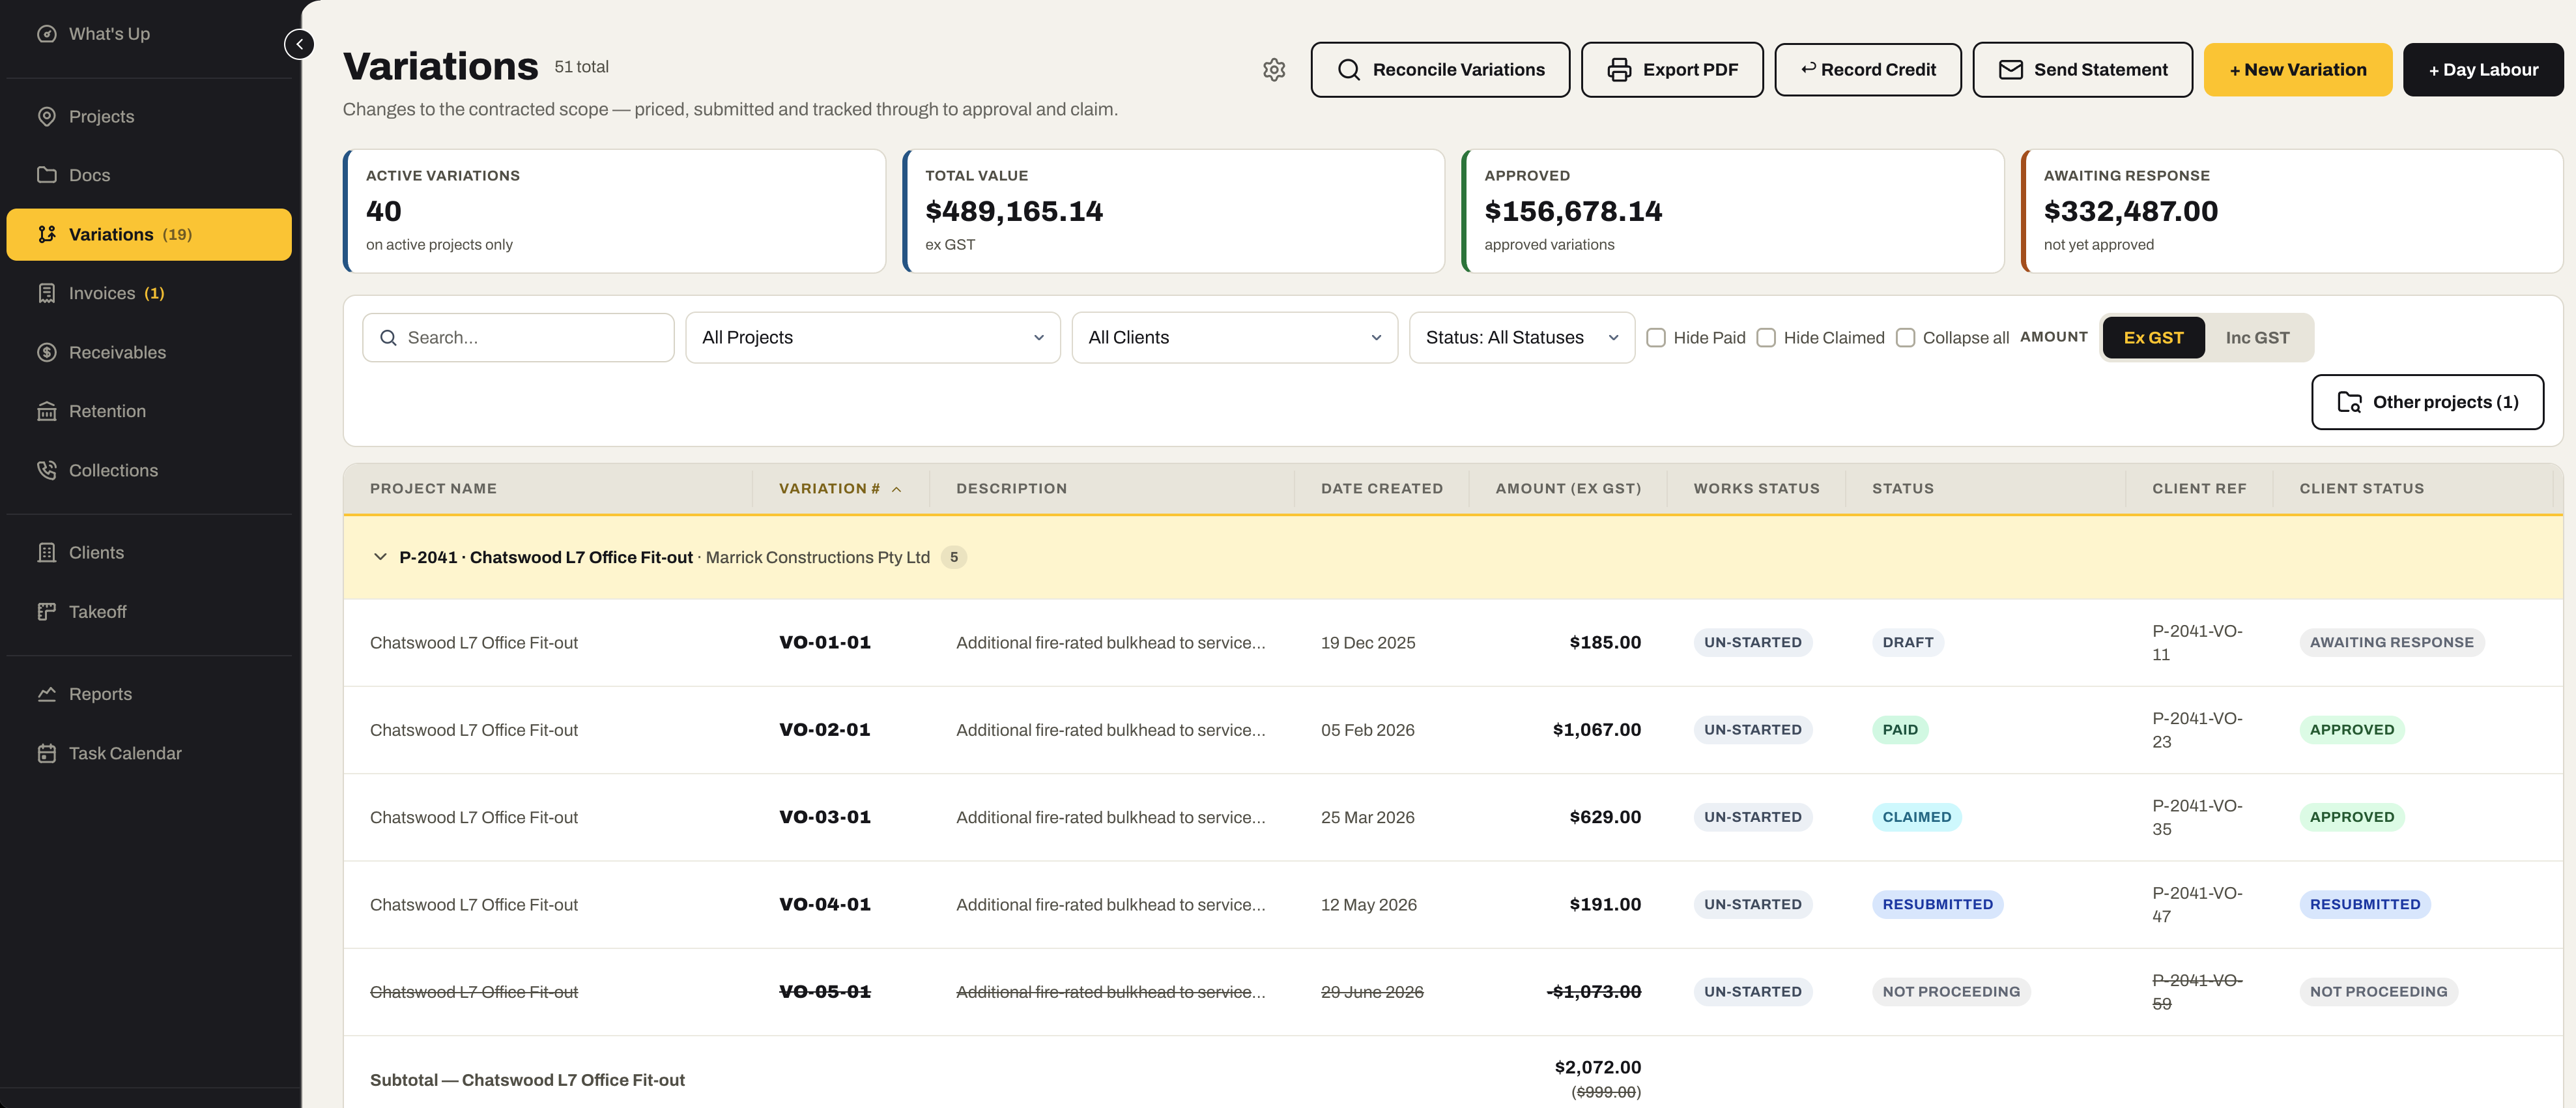
Task: Click the Reconcile Variations button
Action: pos(1440,70)
